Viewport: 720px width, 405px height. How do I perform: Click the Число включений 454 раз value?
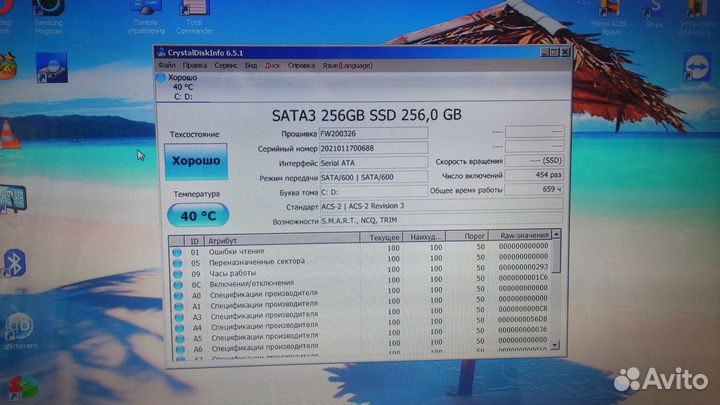click(534, 175)
